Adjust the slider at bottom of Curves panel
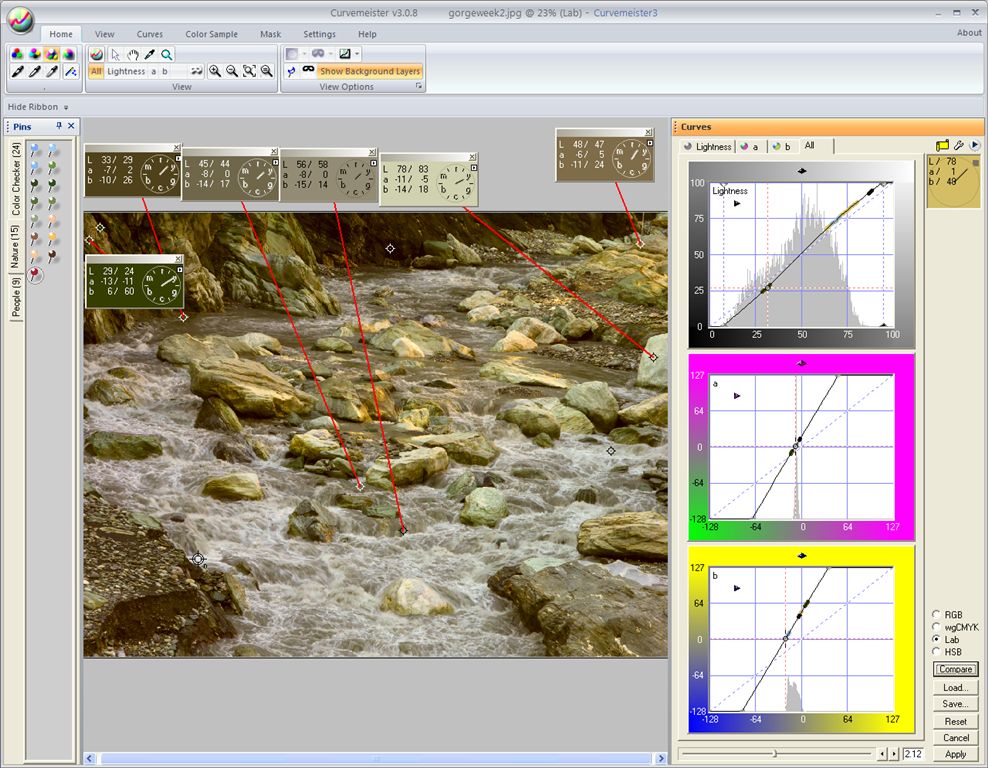Viewport: 988px width, 768px height. click(774, 753)
